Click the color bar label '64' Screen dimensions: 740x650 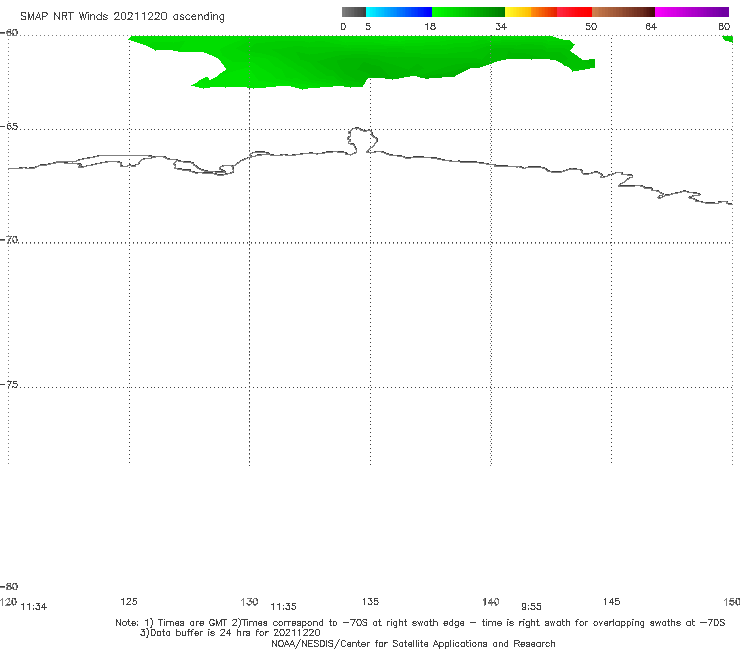click(651, 26)
